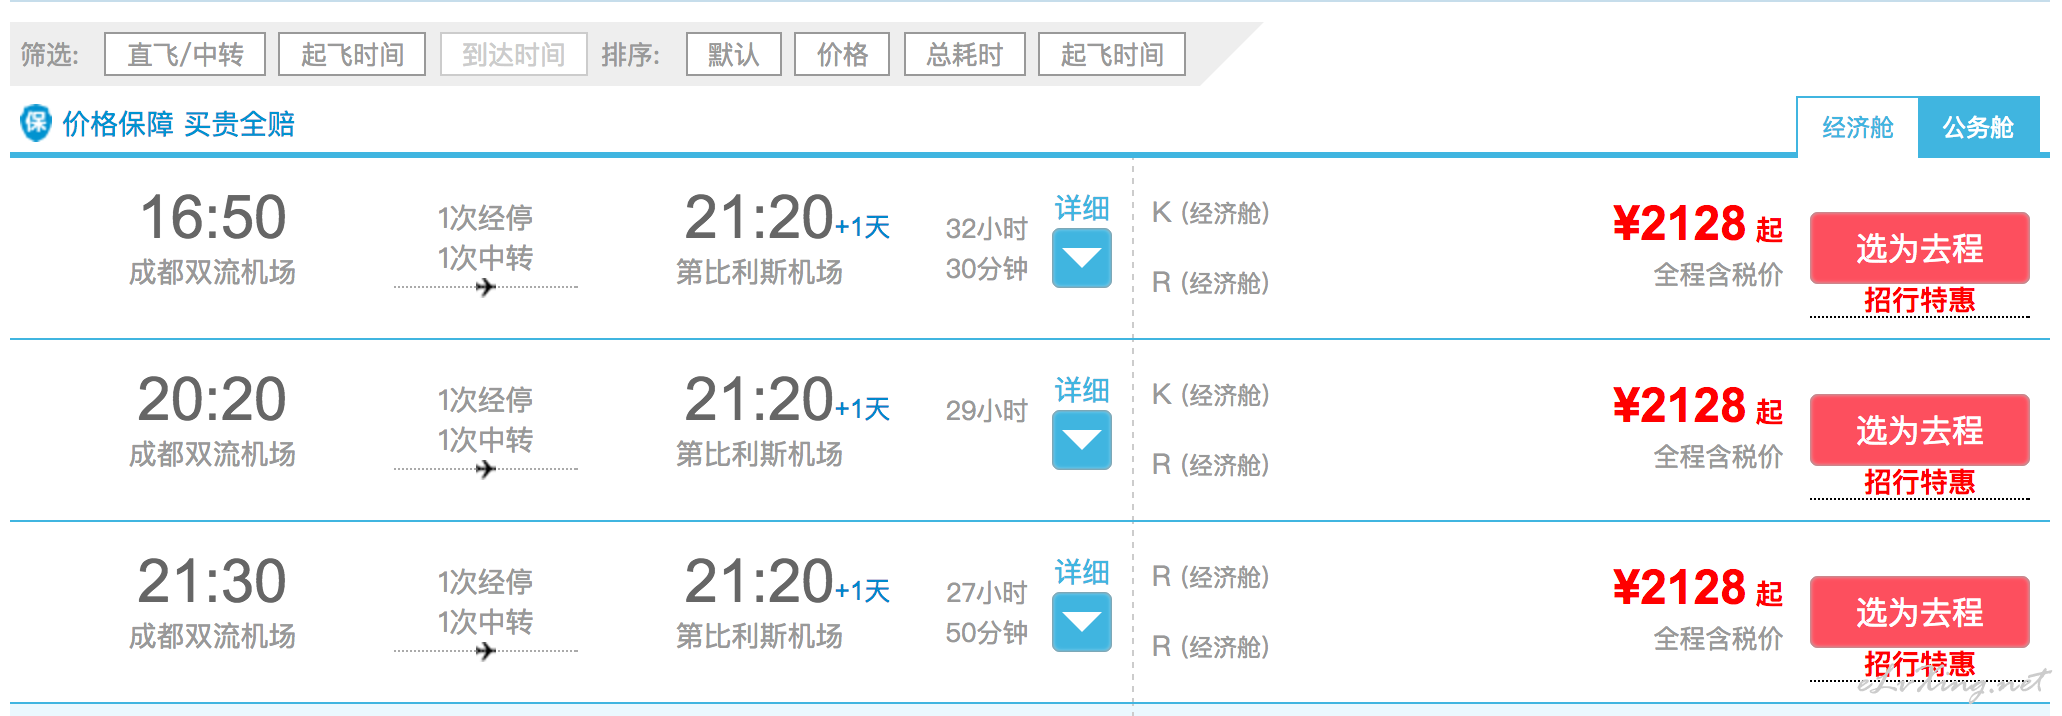The height and width of the screenshot is (716, 2062).
Task: Open 招行特惠 link under 20:20 flight
Action: tap(1920, 482)
